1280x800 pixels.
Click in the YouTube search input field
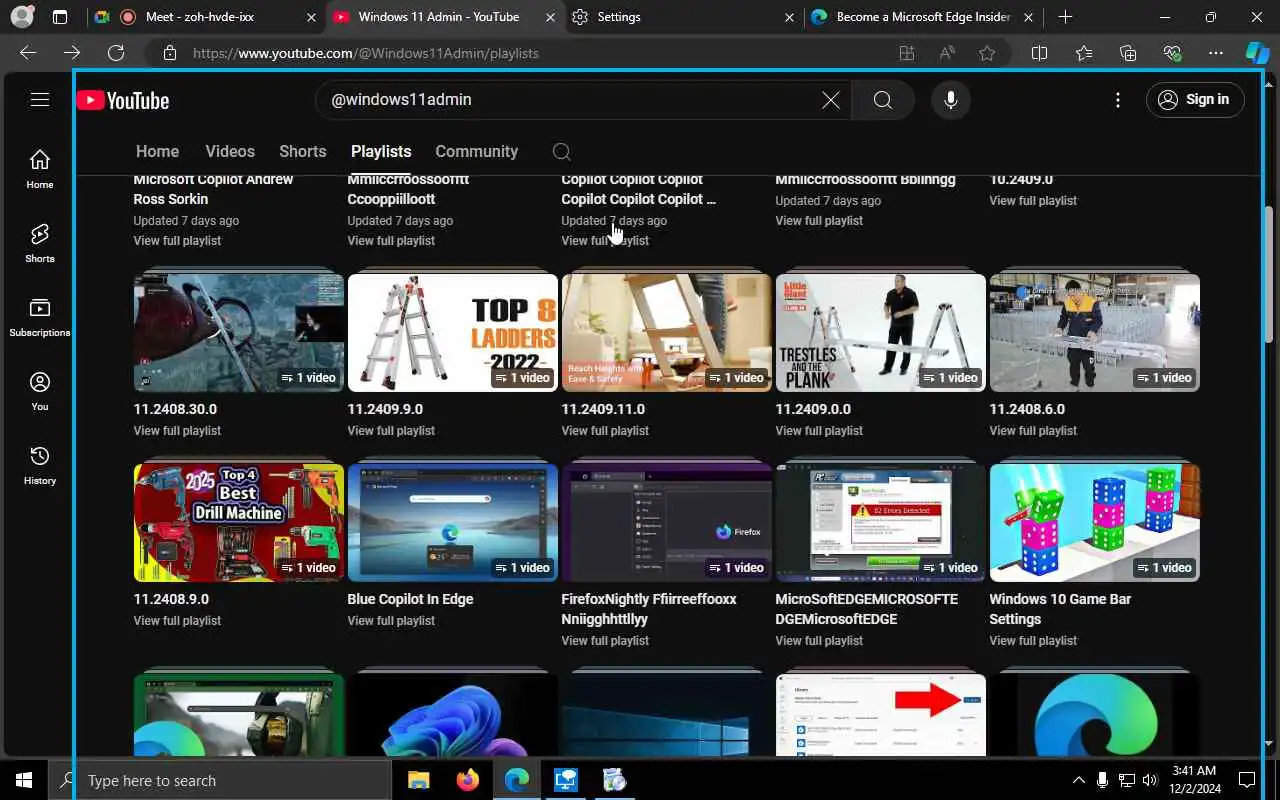pyautogui.click(x=570, y=100)
